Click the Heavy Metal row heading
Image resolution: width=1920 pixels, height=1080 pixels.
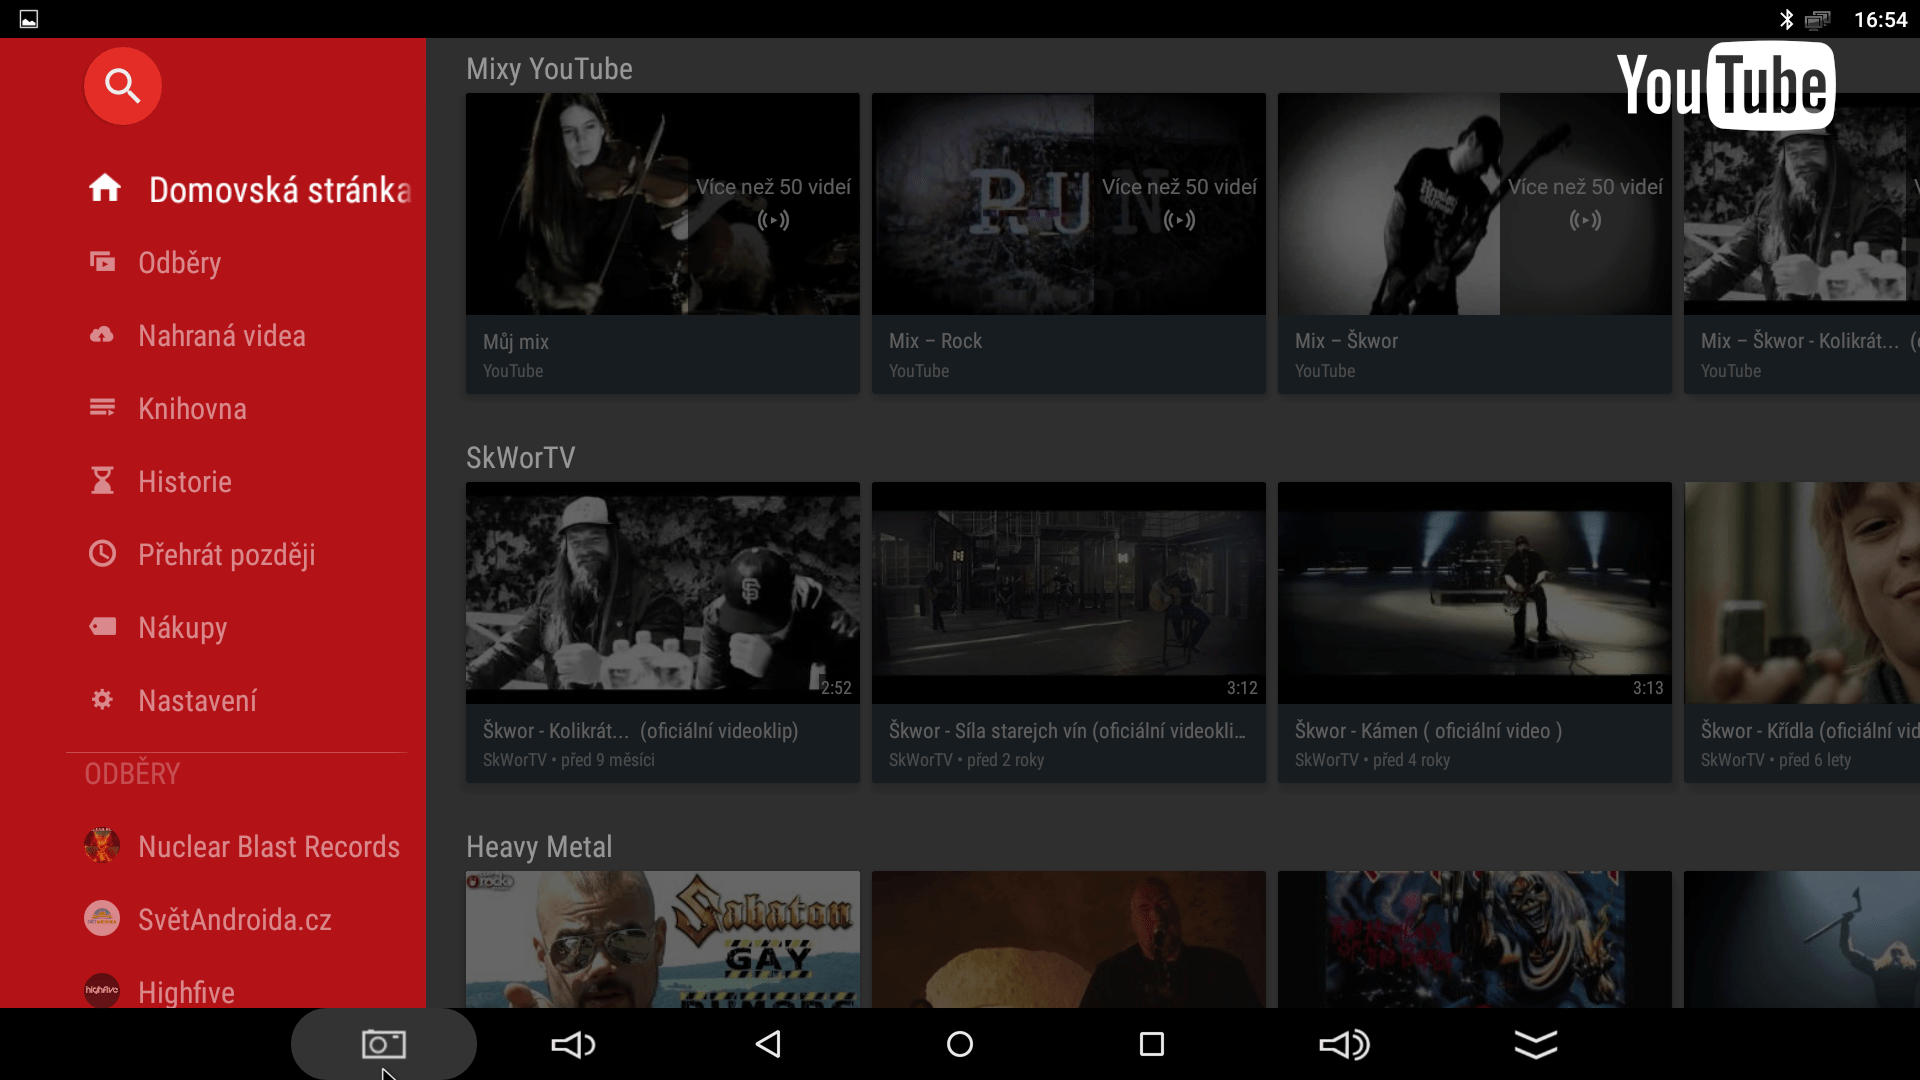point(539,847)
